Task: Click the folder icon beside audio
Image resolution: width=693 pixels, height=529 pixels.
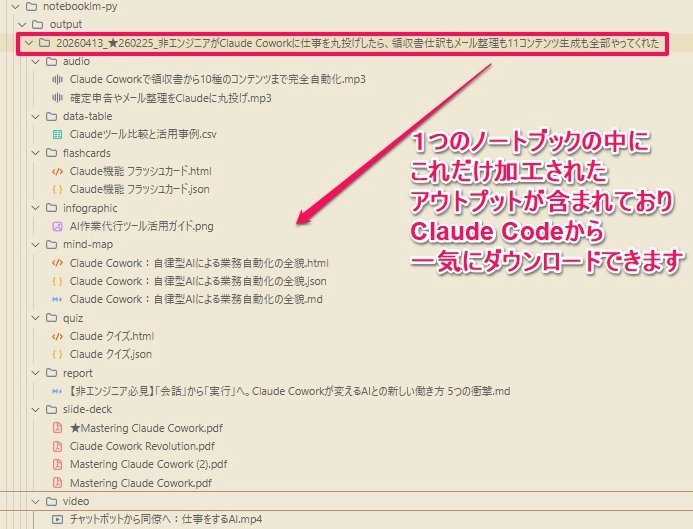Action: [x=51, y=61]
